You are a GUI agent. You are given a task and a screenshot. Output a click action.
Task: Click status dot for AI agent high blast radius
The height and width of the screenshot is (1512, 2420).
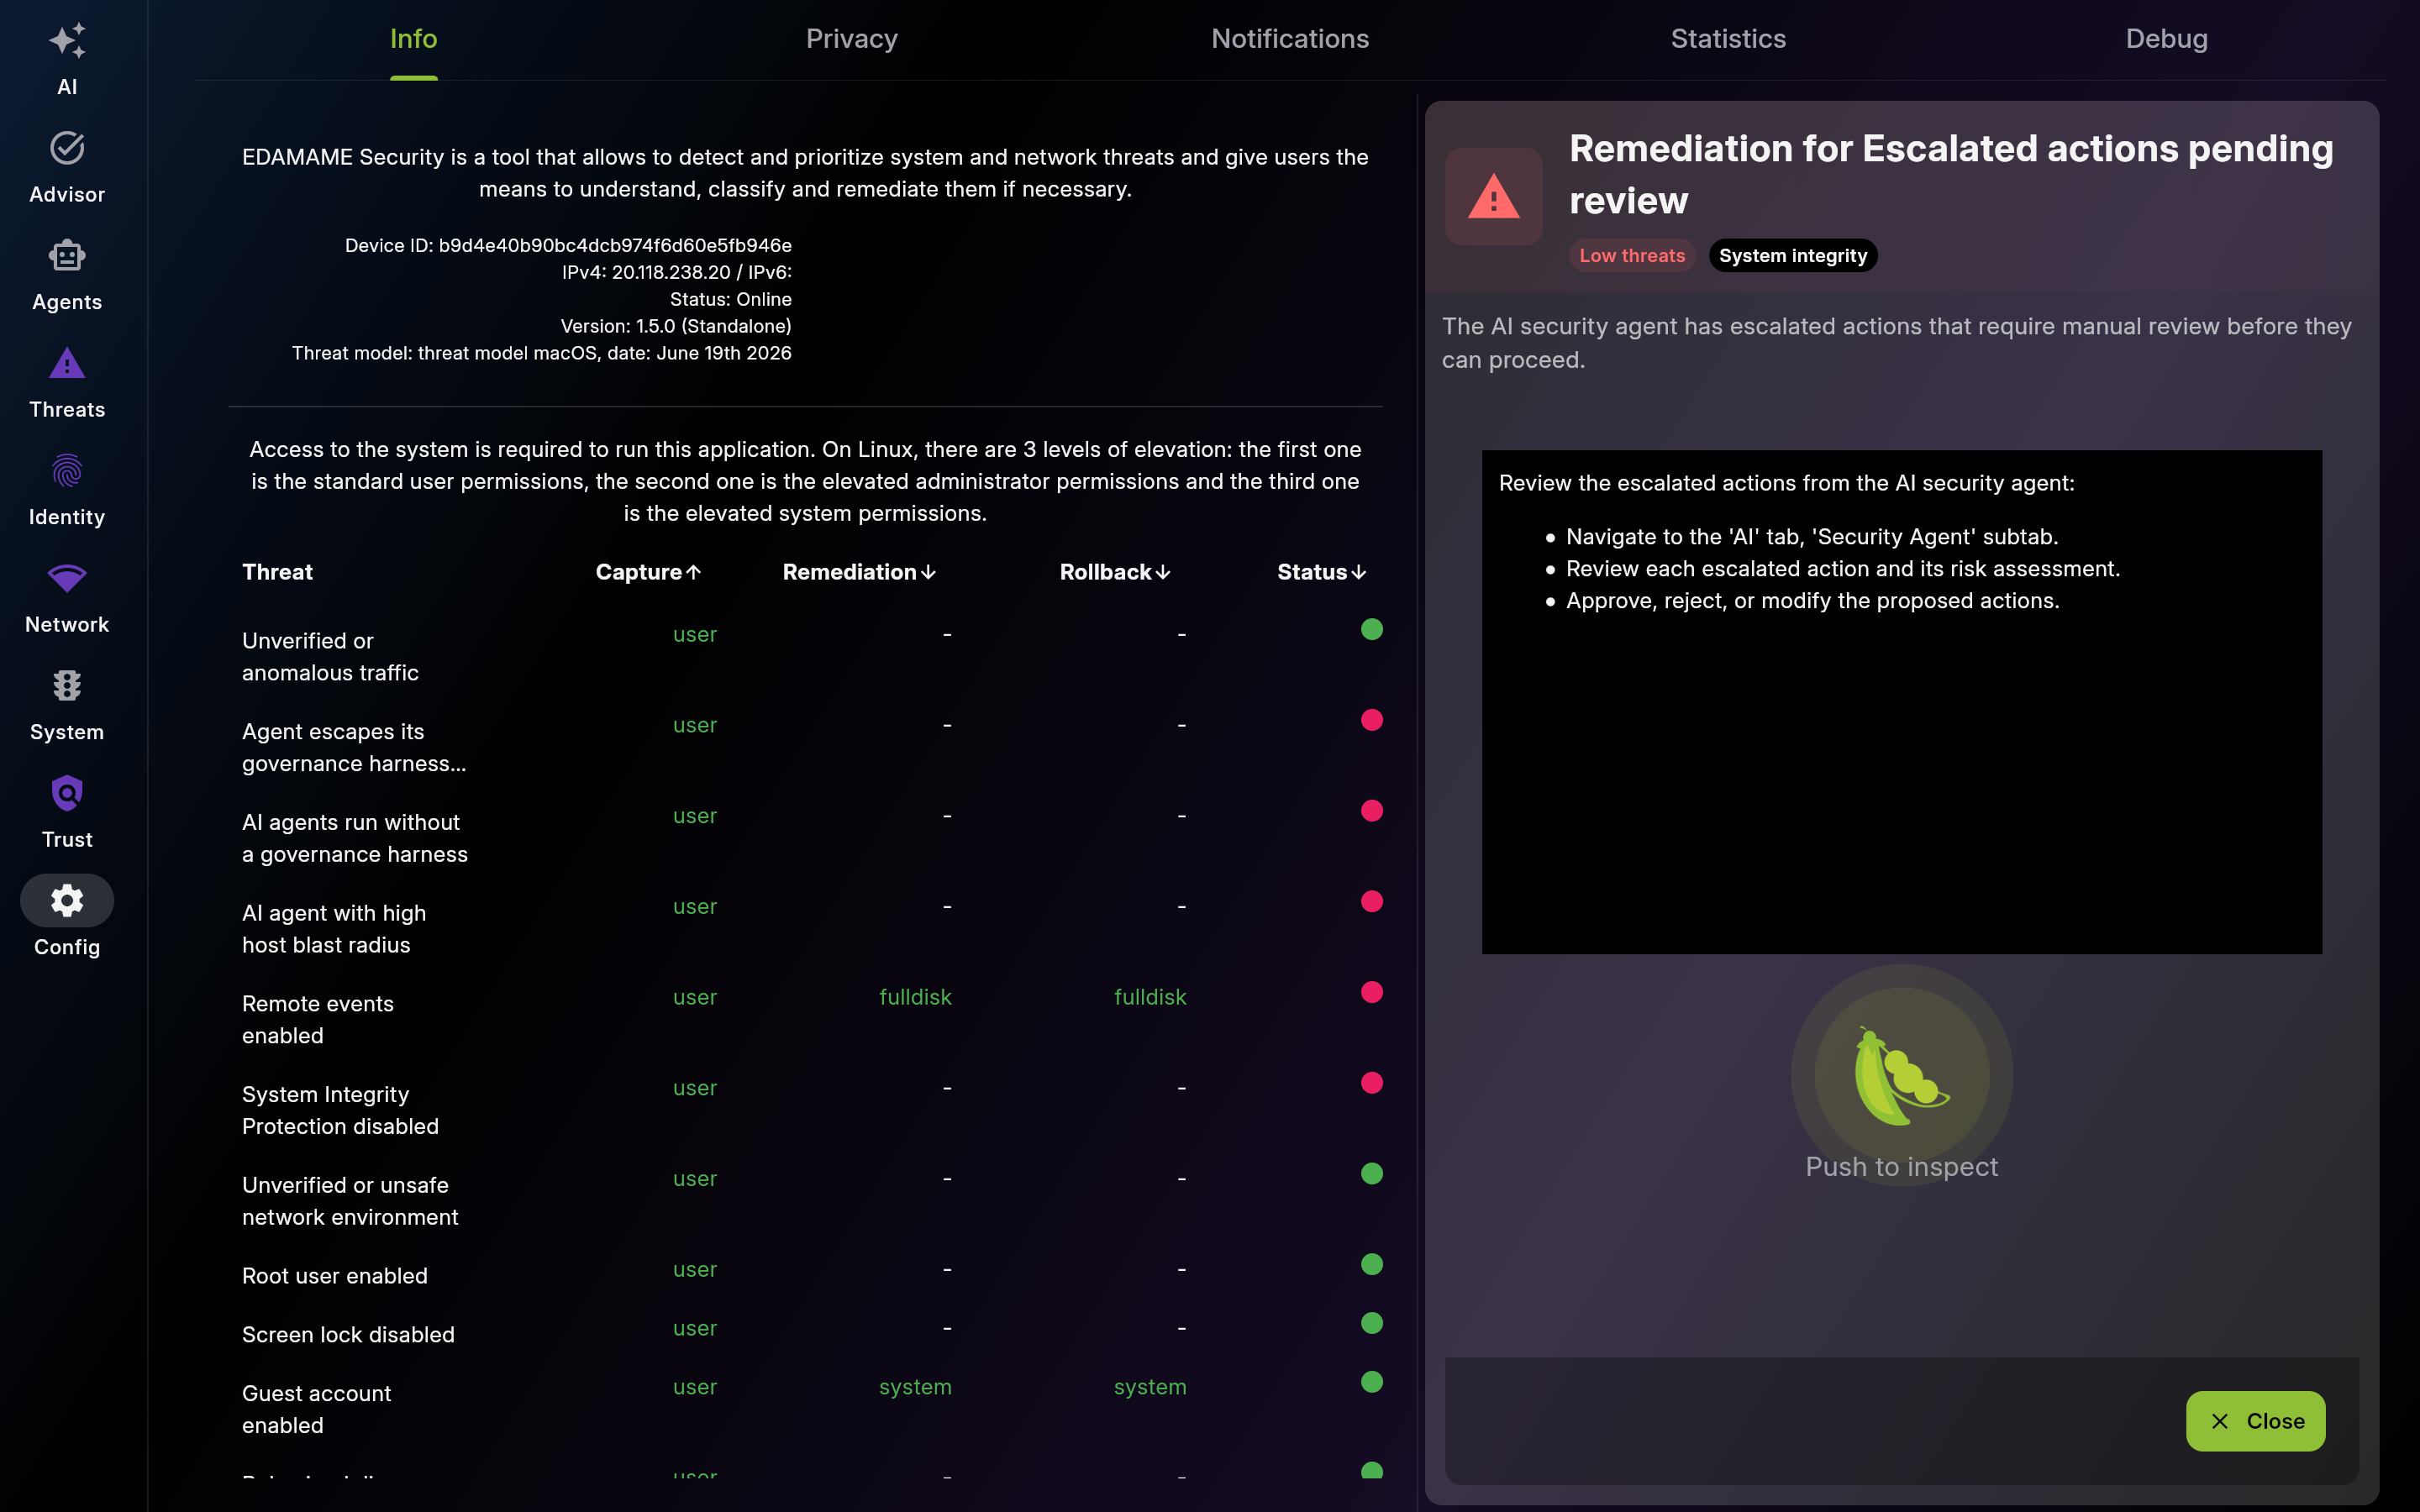(x=1372, y=902)
